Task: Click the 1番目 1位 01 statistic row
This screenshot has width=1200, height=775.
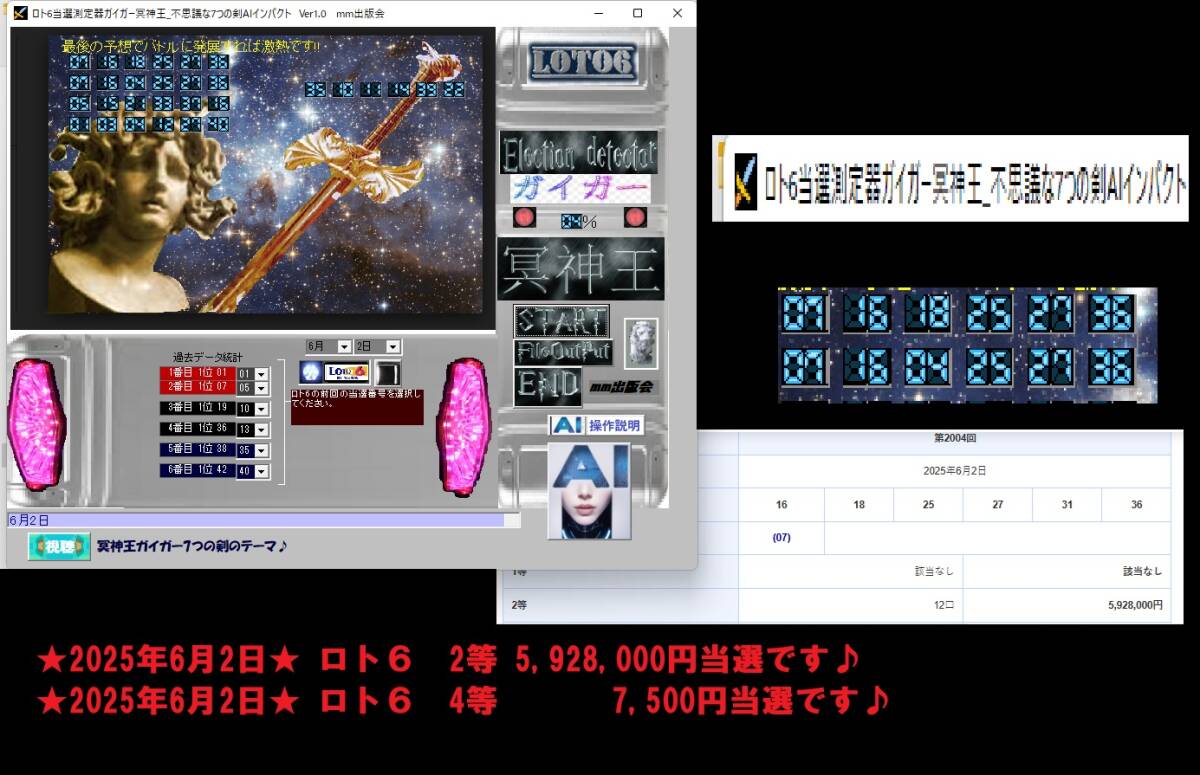Action: tap(197, 373)
